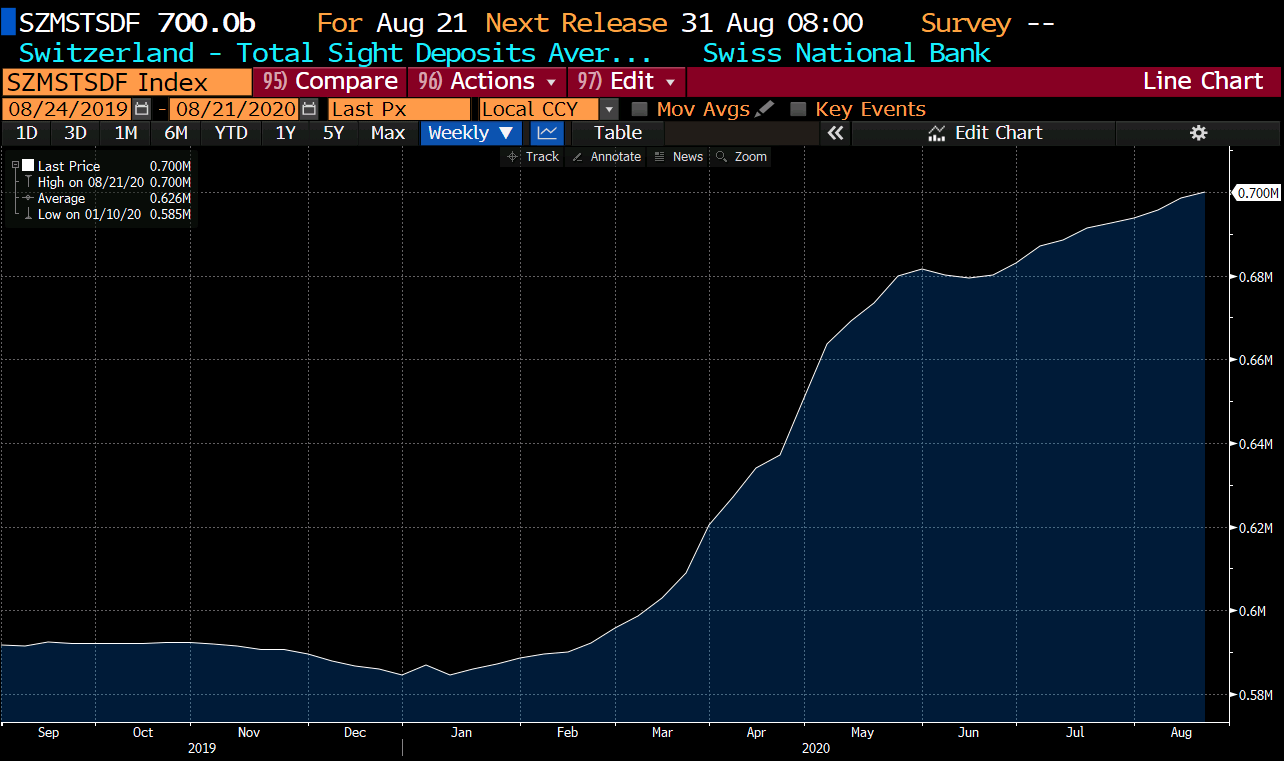Activate the Annotate tool
Image resolution: width=1284 pixels, height=761 pixels.
tap(606, 157)
